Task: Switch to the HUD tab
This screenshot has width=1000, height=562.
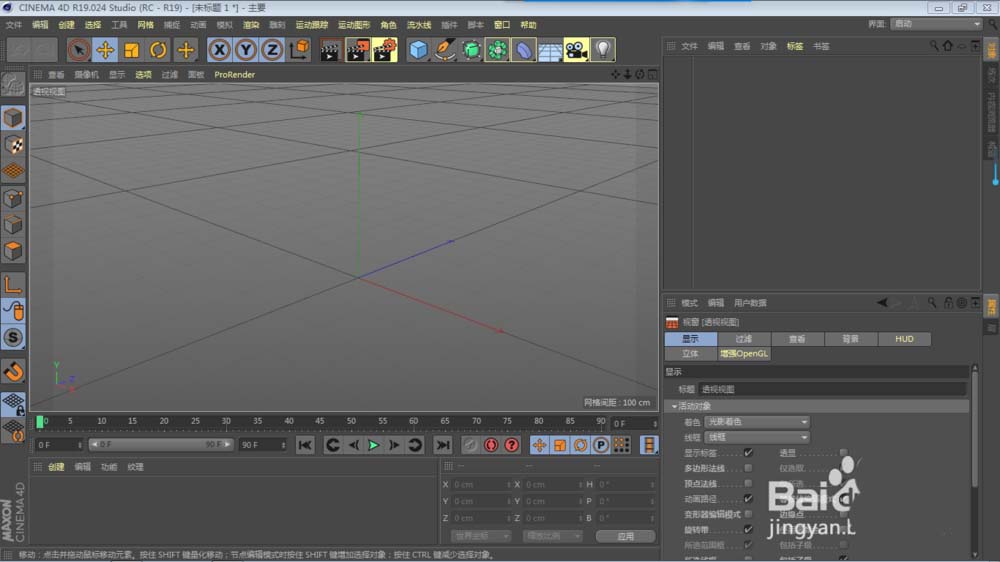Action: 904,339
